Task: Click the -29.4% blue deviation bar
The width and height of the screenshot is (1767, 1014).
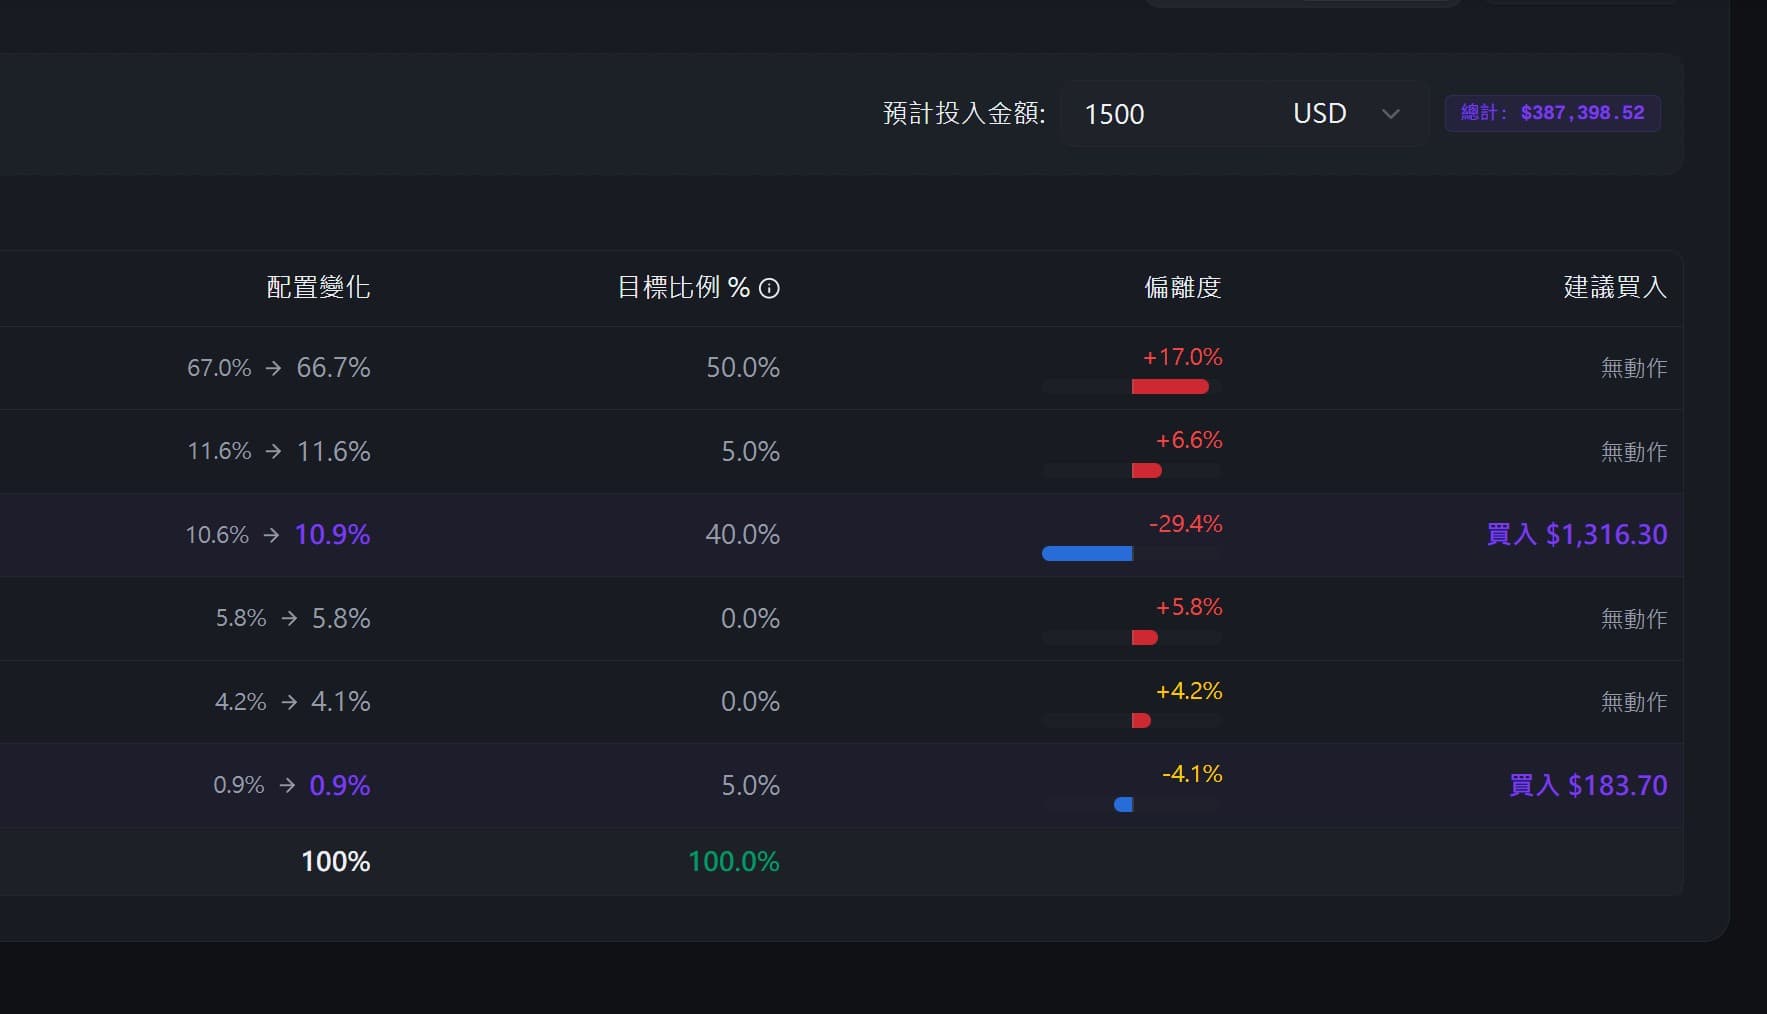Action: coord(1087,554)
